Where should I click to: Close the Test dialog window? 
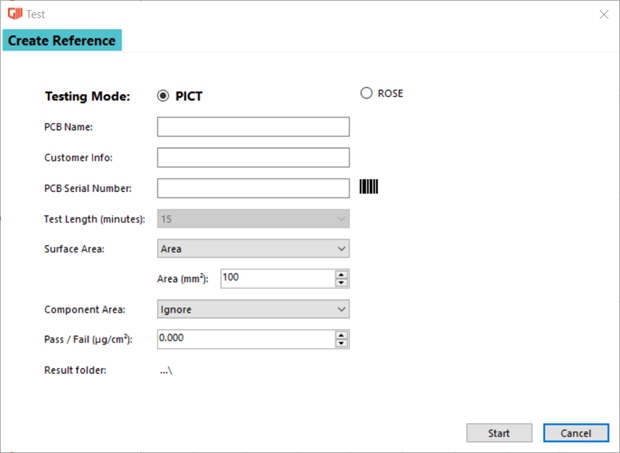pyautogui.click(x=603, y=14)
